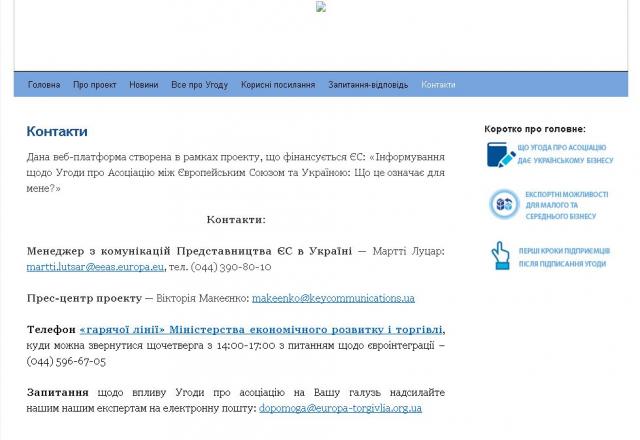Click the 'Коротко про головне:' sidebar heading
This screenshot has width=640, height=440.
point(535,129)
